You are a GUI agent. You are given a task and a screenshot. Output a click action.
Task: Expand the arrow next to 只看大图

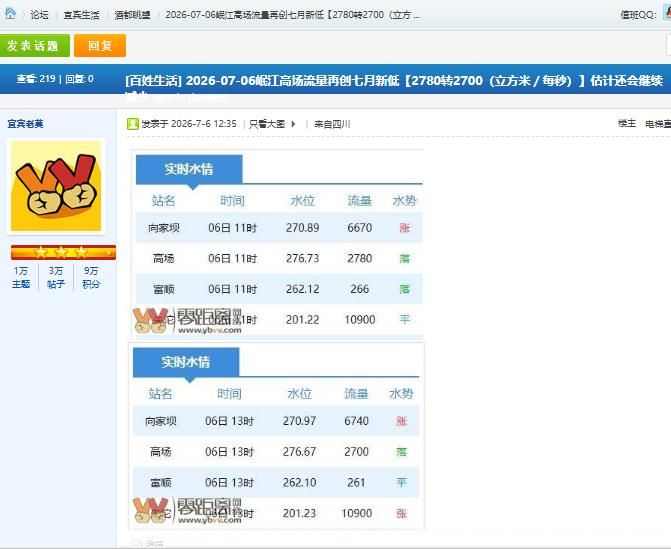click(294, 124)
